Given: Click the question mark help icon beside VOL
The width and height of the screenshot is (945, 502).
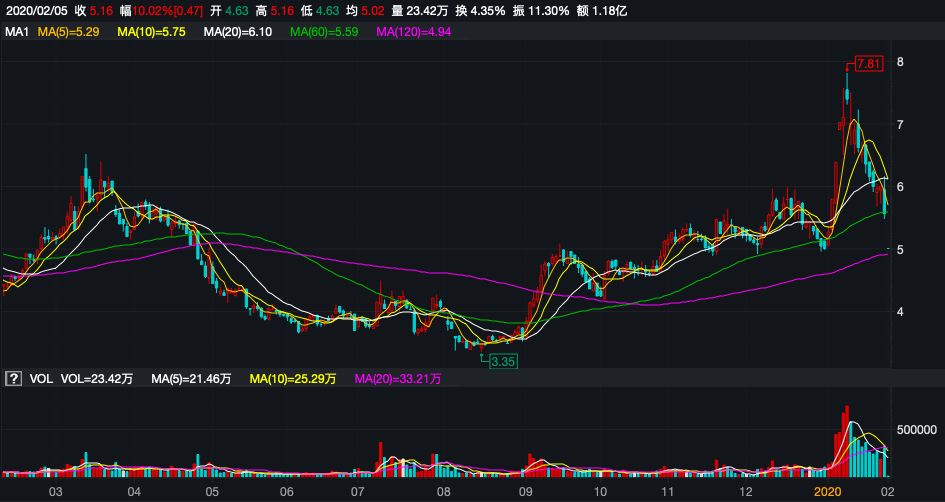Looking at the screenshot, I should tap(14, 379).
